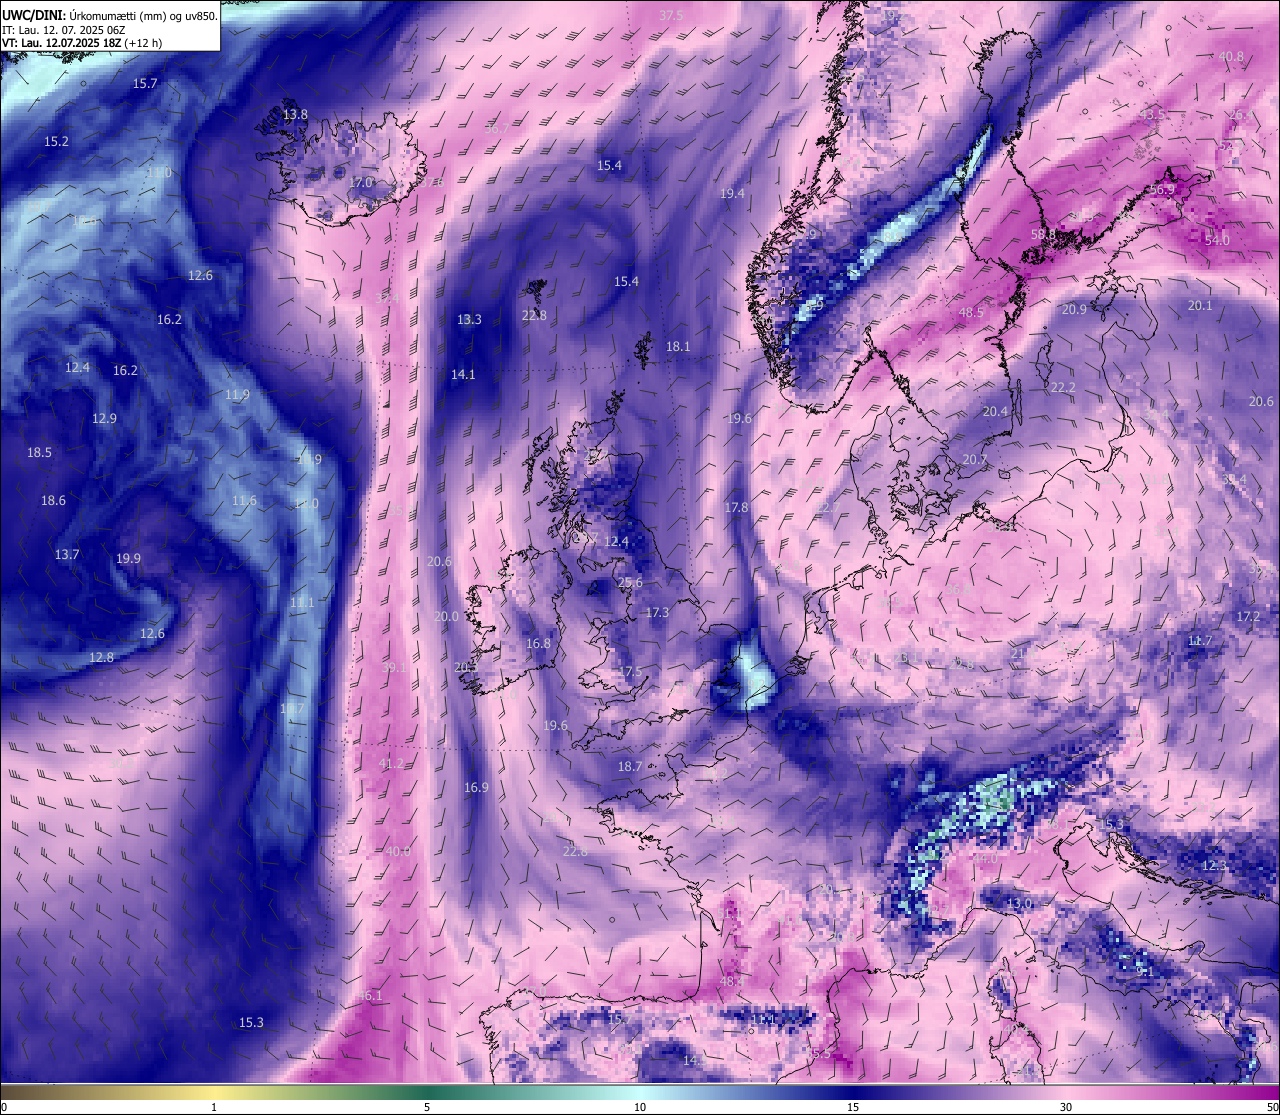Click the 17.5 value over southern England
This screenshot has width=1280, height=1115.
coord(630,672)
